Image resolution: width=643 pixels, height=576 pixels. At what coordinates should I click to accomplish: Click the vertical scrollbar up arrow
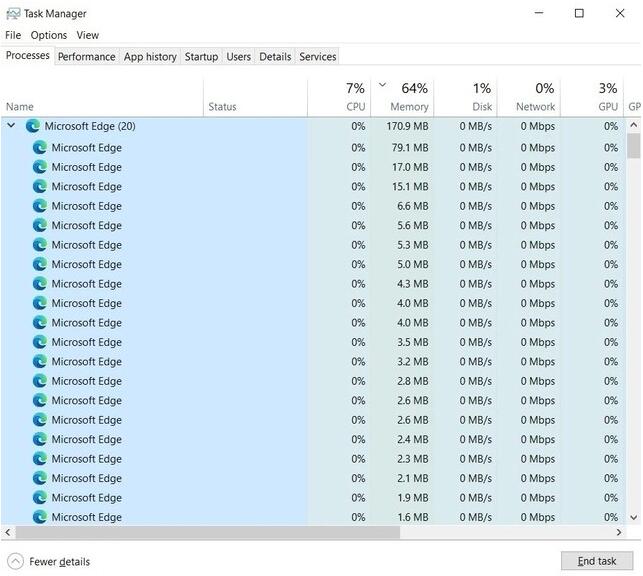coord(634,125)
